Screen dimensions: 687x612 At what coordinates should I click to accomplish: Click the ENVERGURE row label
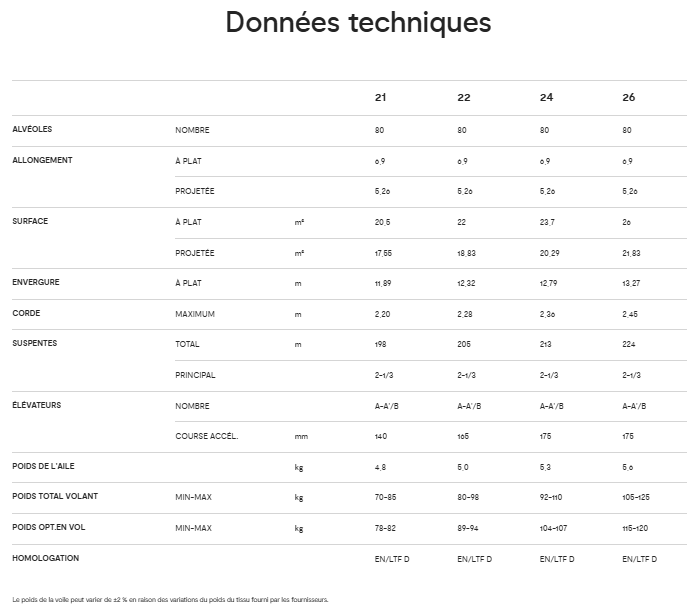[36, 282]
